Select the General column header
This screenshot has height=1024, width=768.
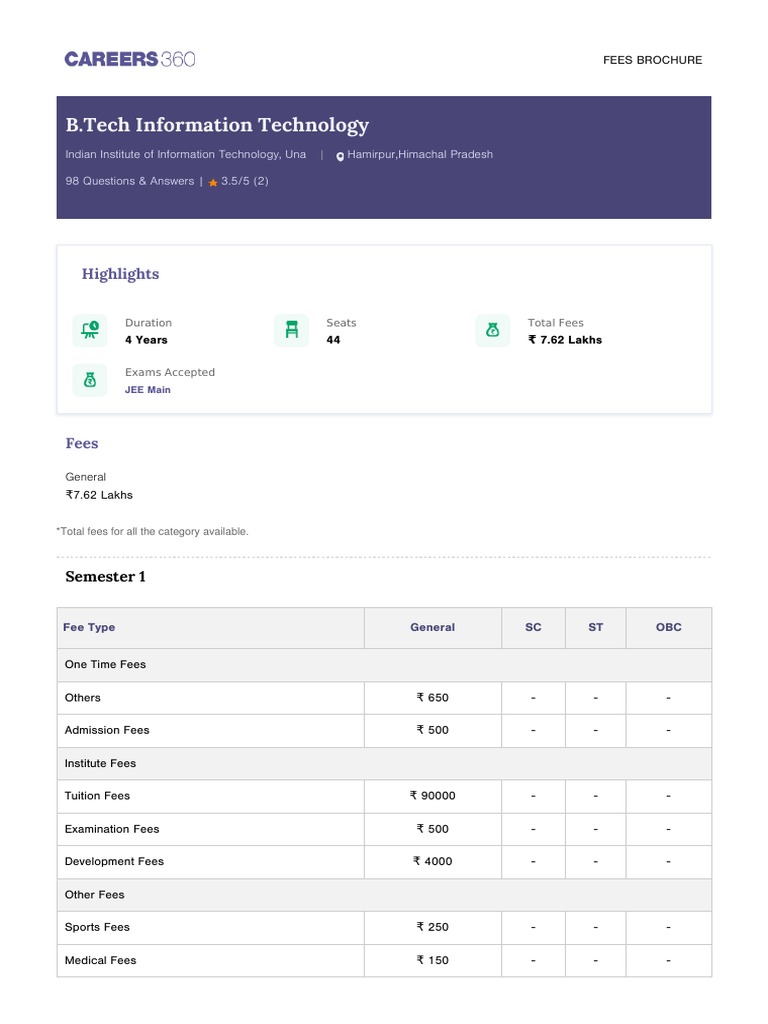pos(432,627)
